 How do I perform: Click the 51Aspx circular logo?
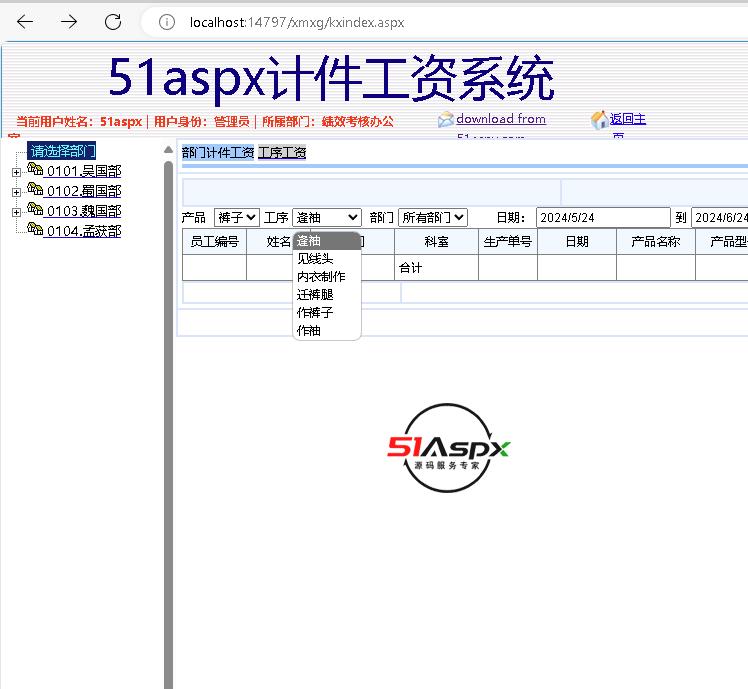tap(448, 448)
